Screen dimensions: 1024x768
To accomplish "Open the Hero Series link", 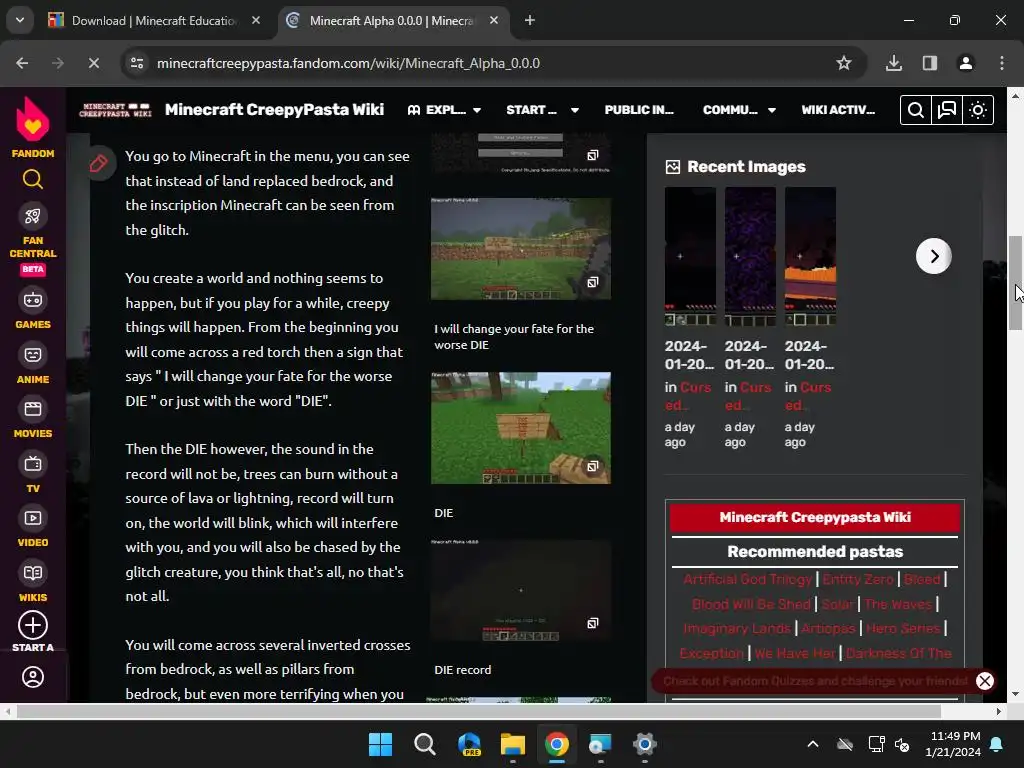I will 903,628.
